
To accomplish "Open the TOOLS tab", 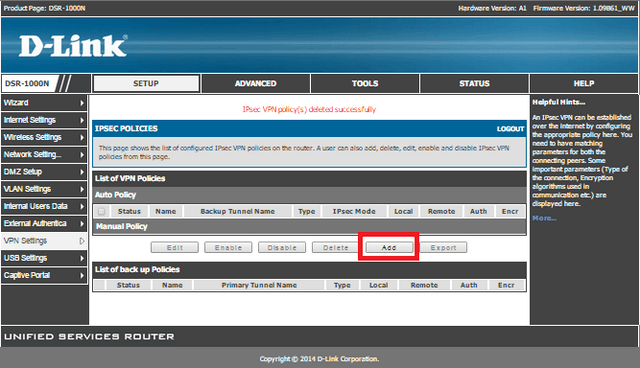I will pos(365,84).
